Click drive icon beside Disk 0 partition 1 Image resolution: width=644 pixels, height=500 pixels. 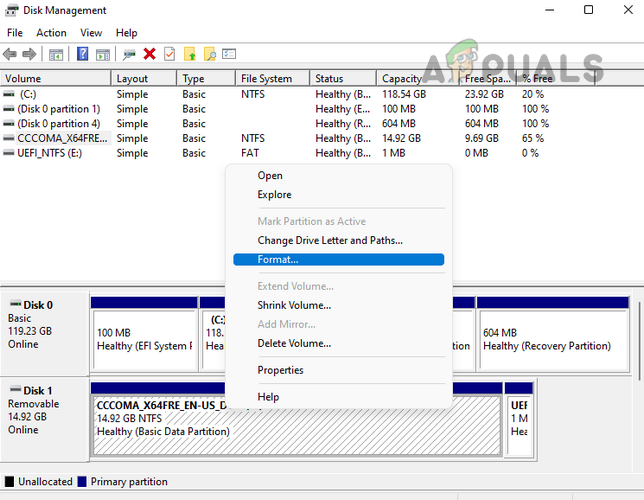[9, 109]
